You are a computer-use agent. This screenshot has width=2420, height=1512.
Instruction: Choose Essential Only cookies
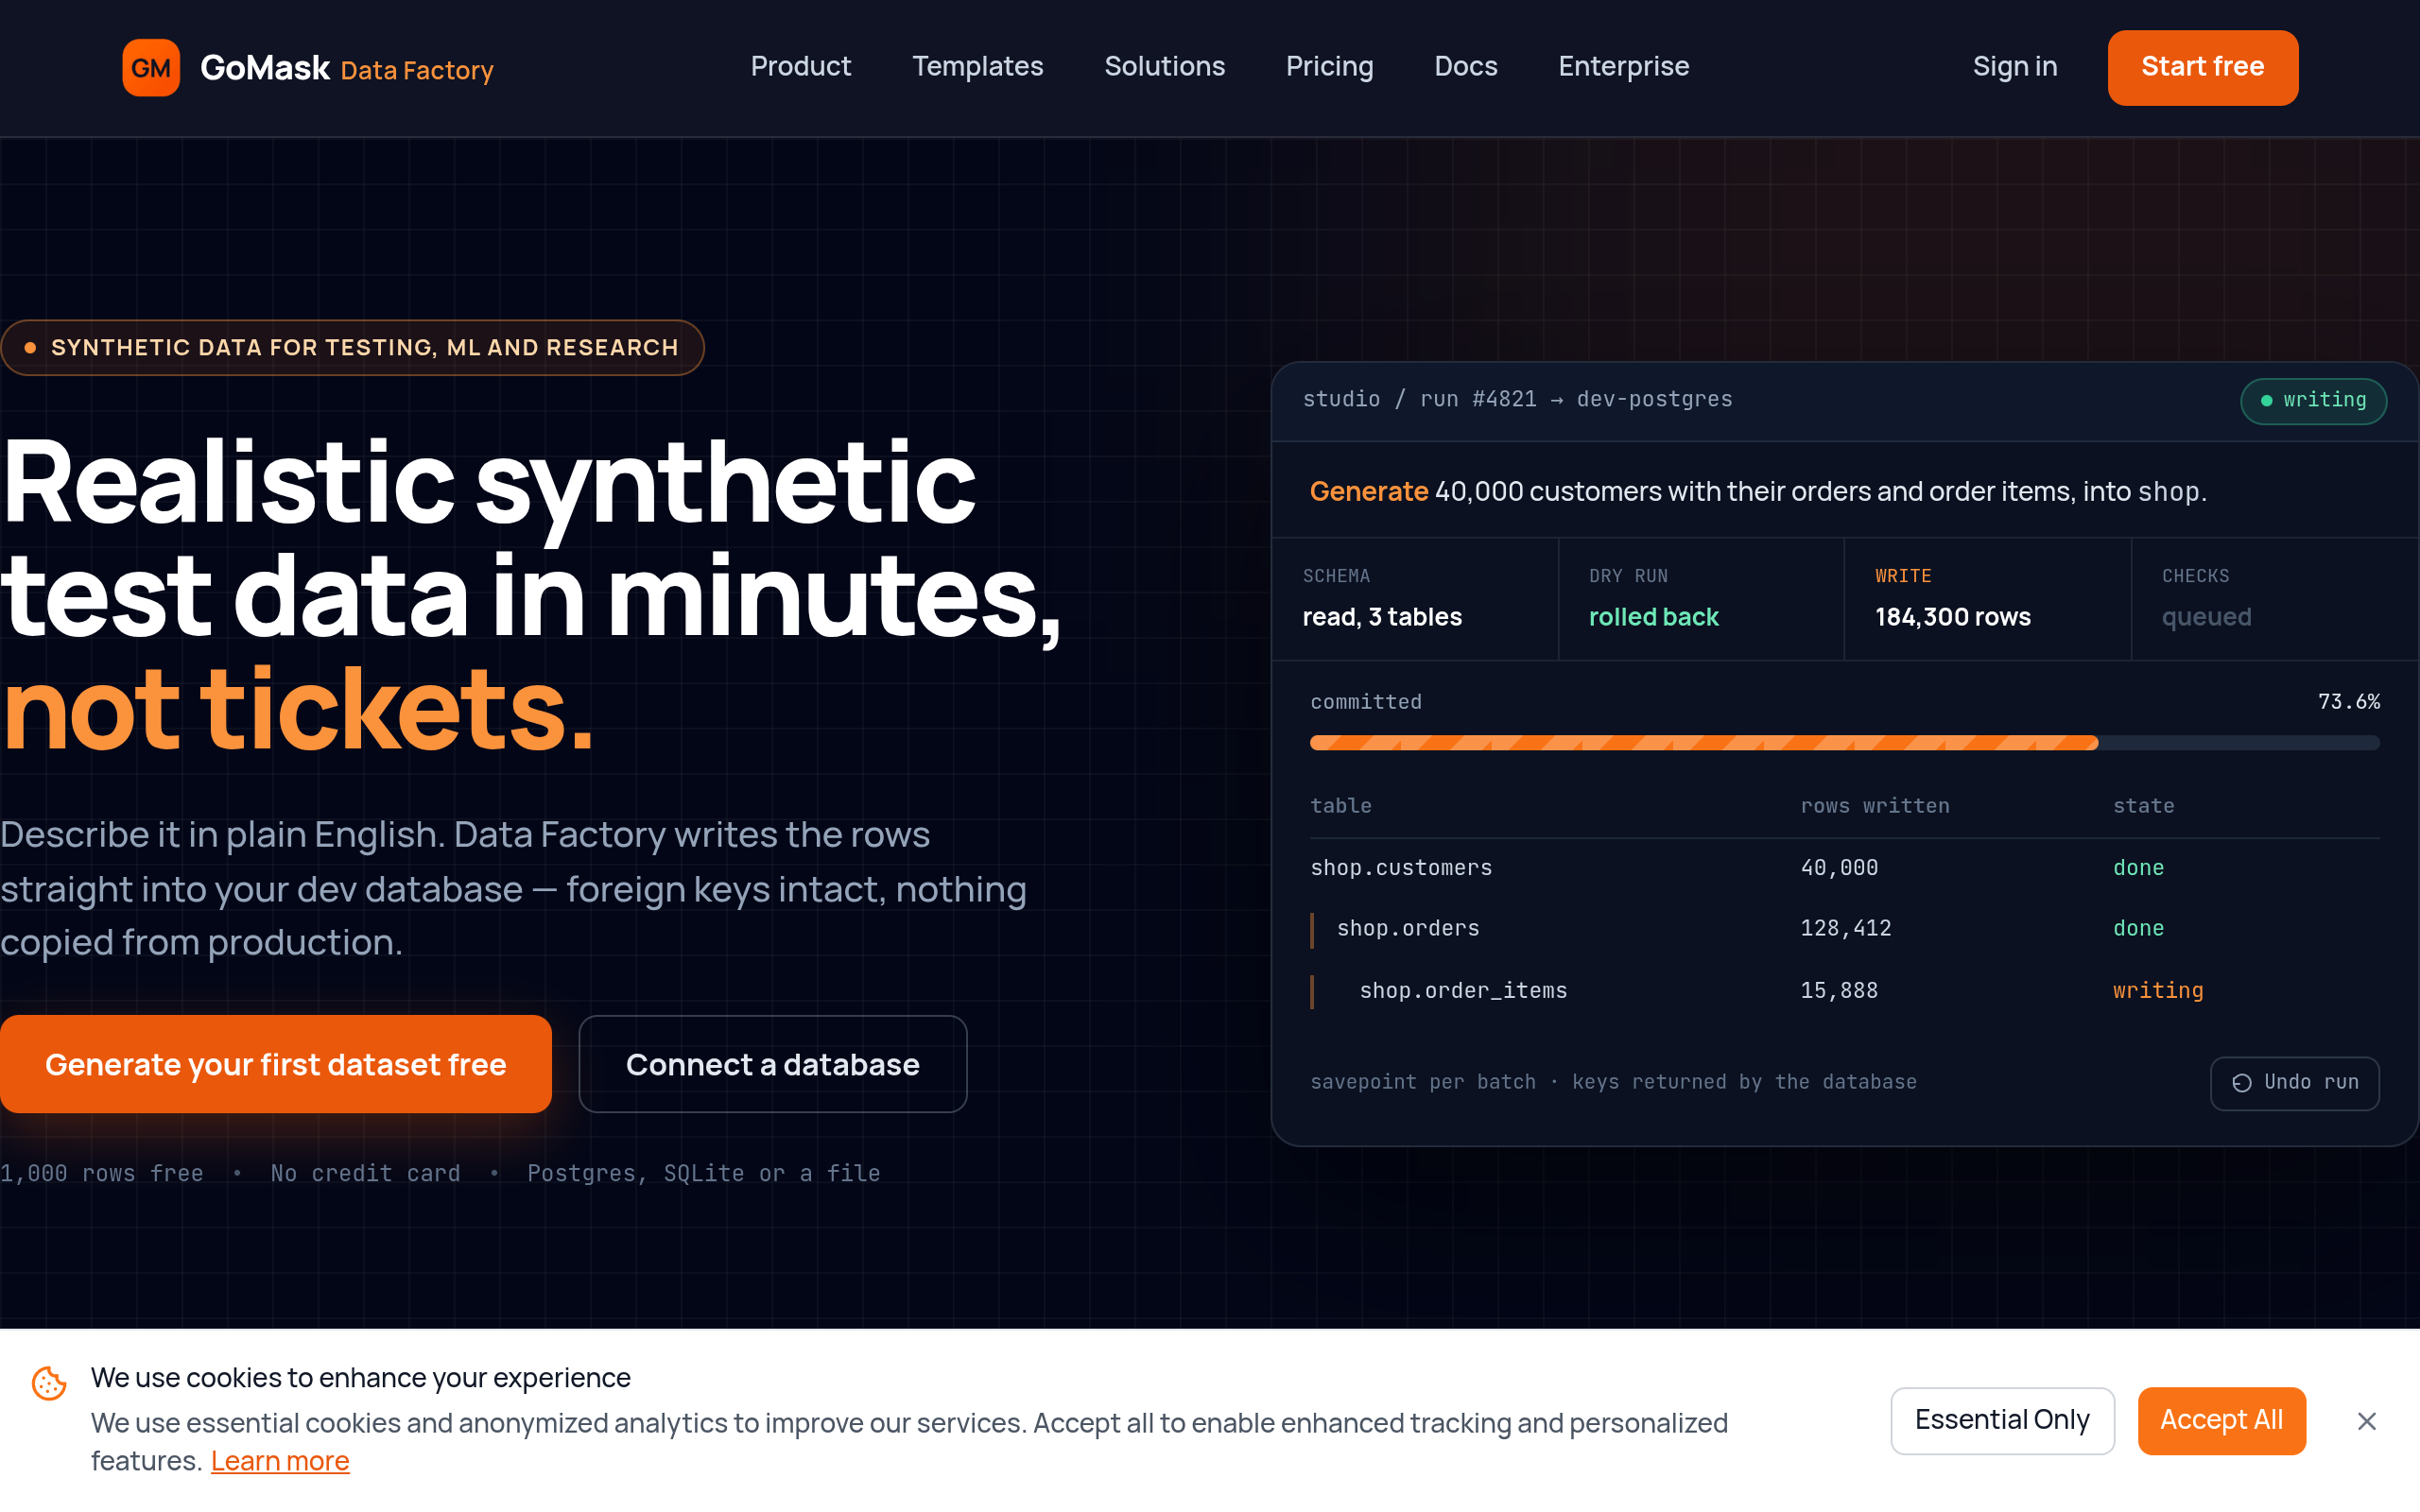(2002, 1420)
